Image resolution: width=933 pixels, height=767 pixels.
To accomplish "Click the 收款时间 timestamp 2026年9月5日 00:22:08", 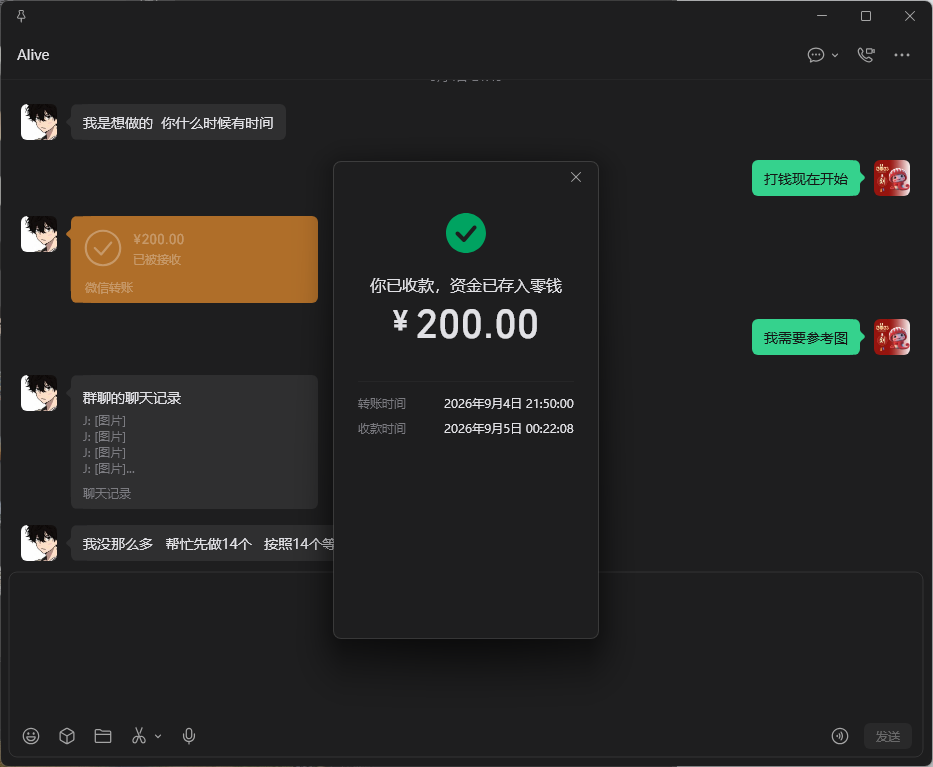I will pyautogui.click(x=509, y=428).
